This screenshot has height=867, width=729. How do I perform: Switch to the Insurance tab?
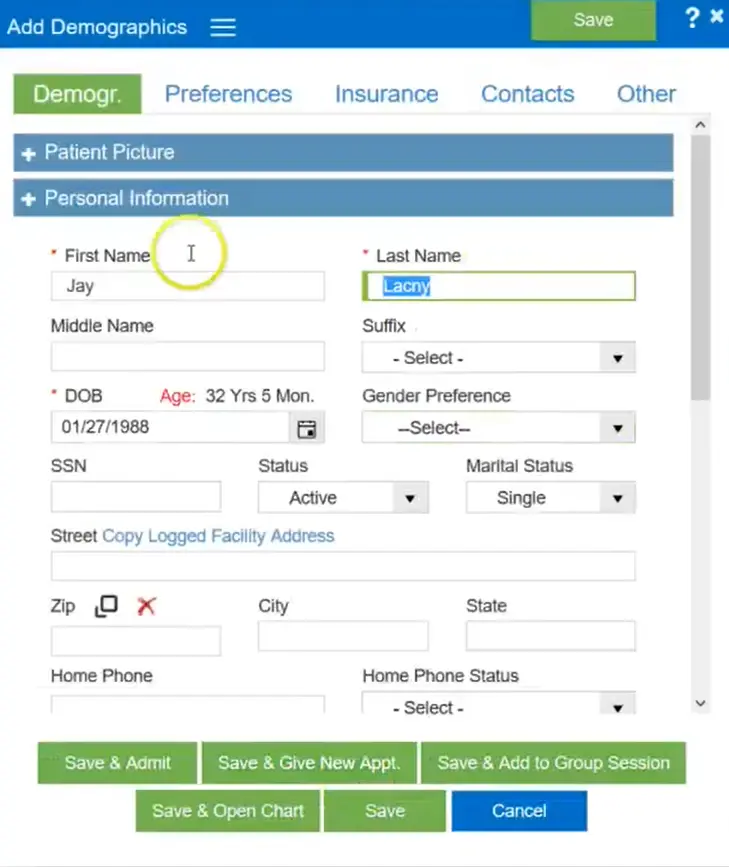tap(387, 93)
